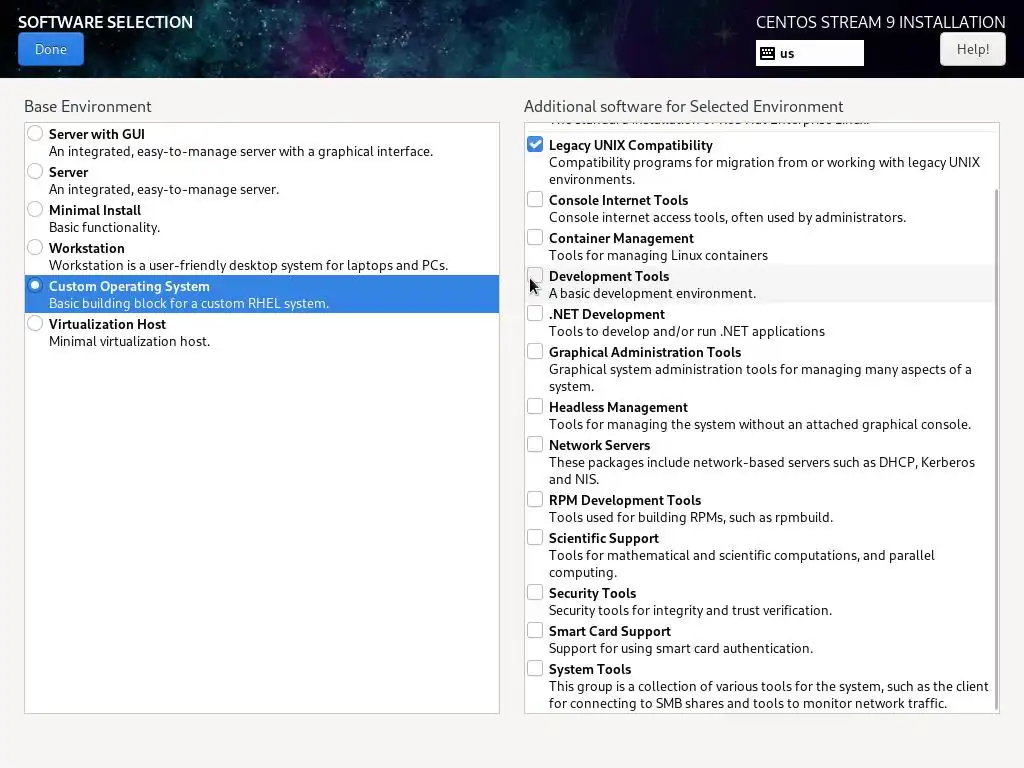Click the Done button
Image resolution: width=1024 pixels, height=768 pixels.
coord(51,49)
